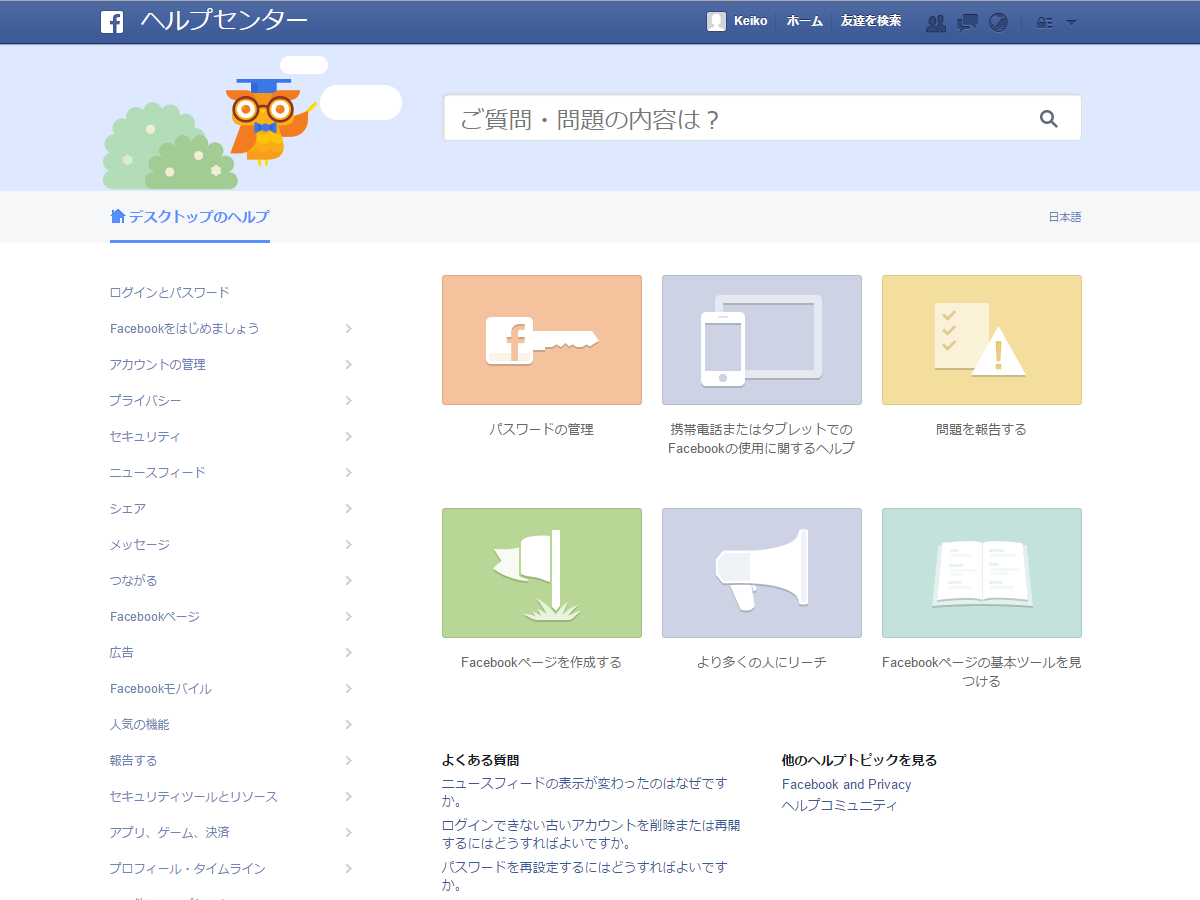Expand the セキュリティツールとリソース chevron

pos(348,796)
